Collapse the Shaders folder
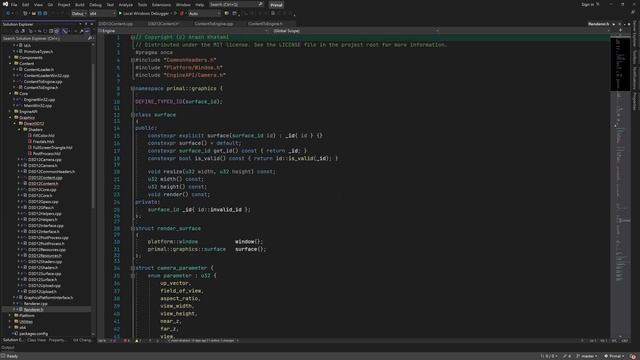The image size is (640, 360). [x=19, y=129]
